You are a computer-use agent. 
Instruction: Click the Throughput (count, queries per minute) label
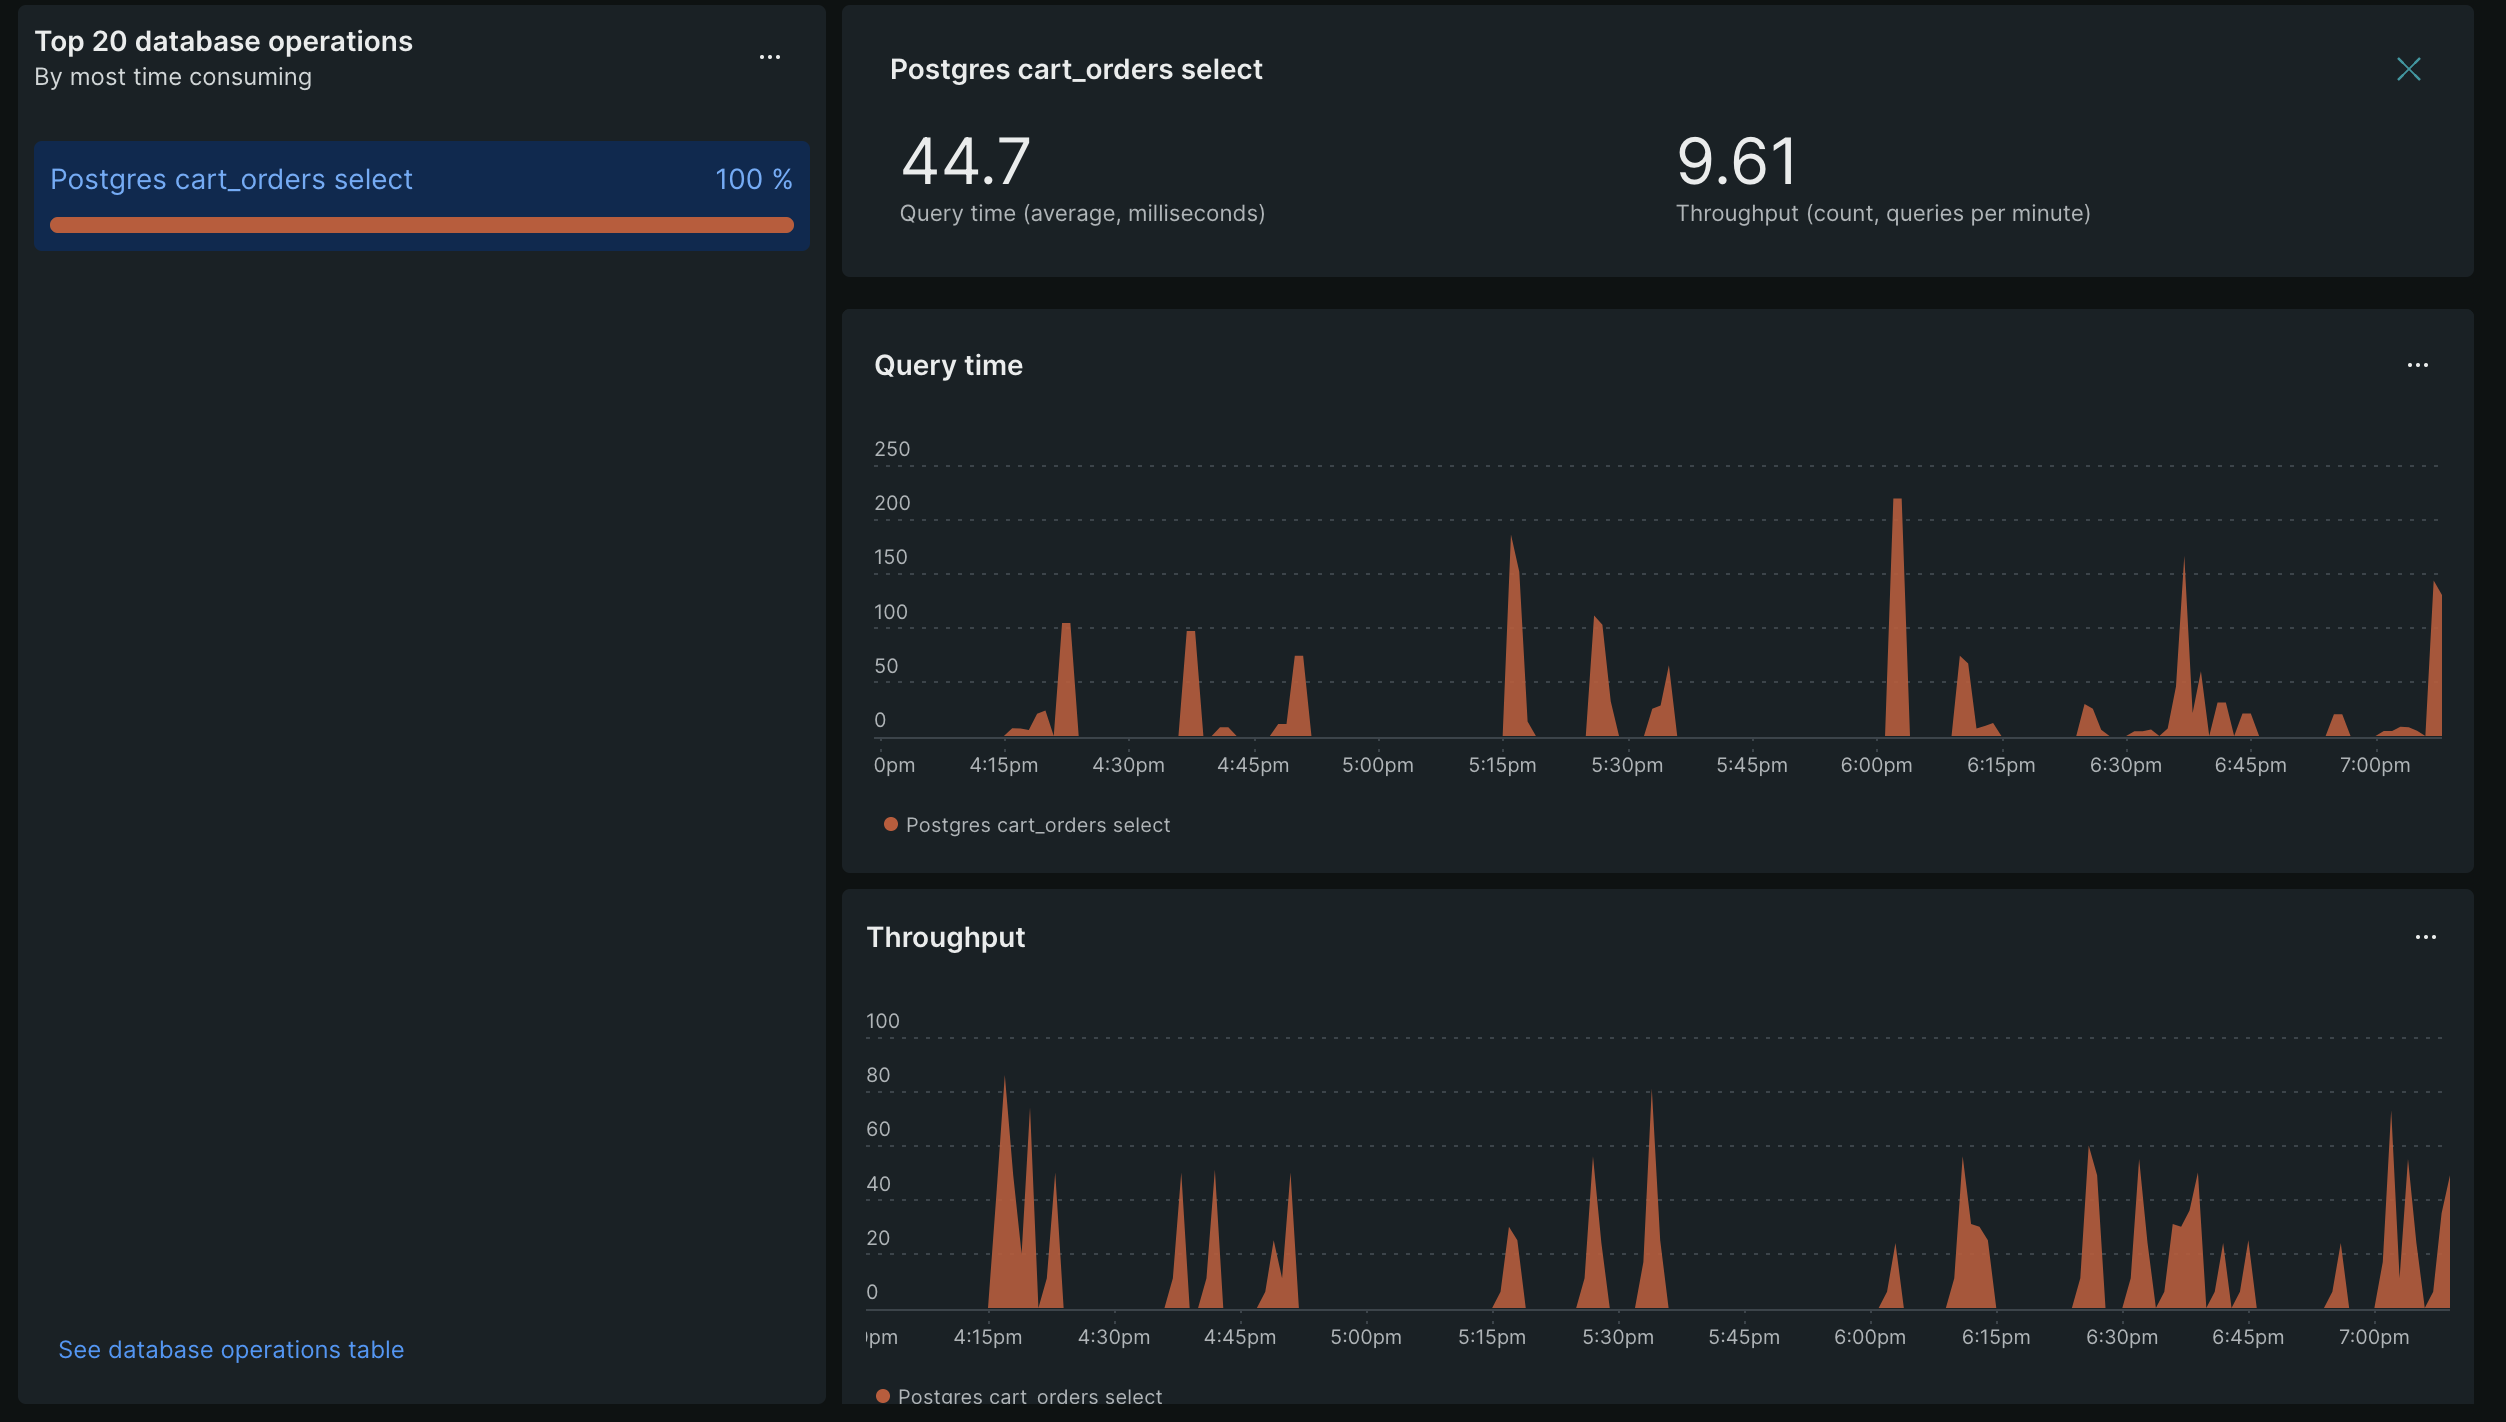coord(1883,213)
